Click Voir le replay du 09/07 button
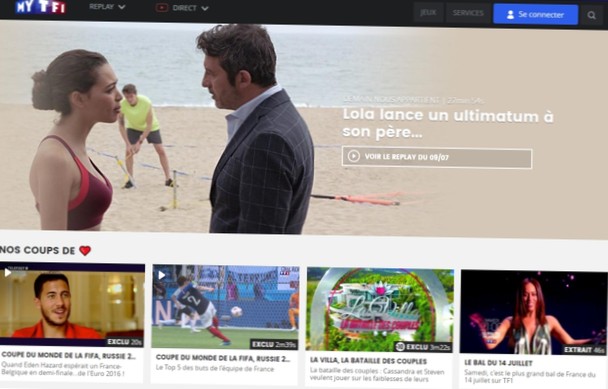608x389 pixels. (437, 157)
